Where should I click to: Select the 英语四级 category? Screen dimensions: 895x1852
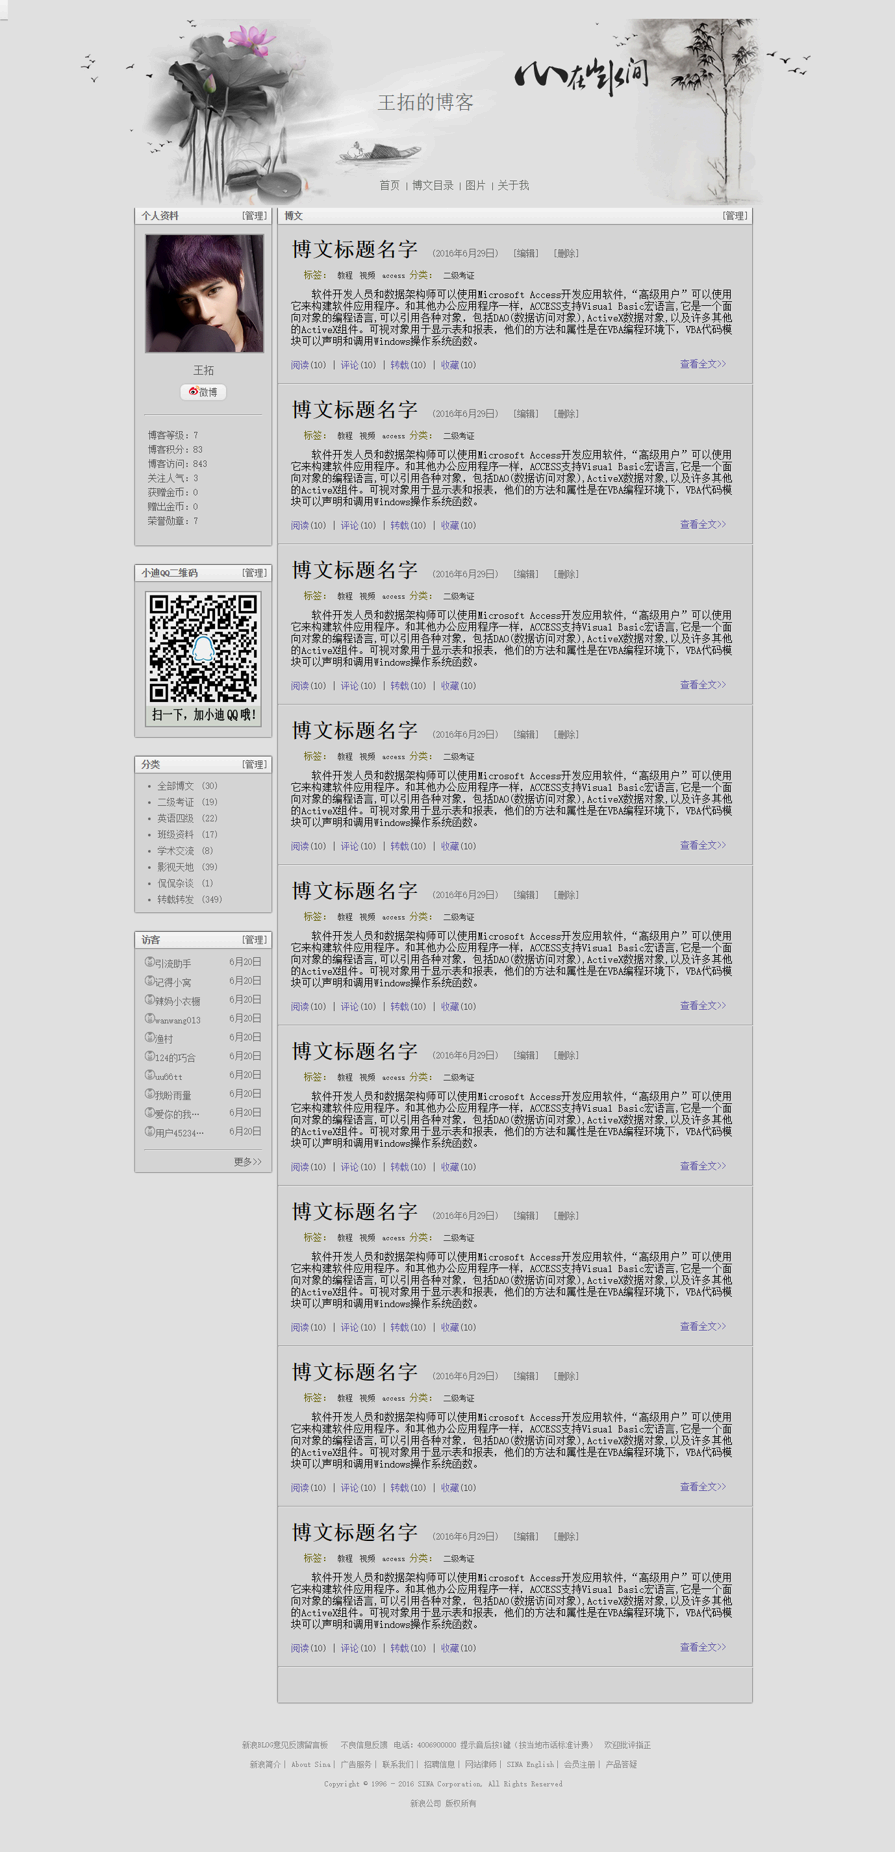coord(175,818)
